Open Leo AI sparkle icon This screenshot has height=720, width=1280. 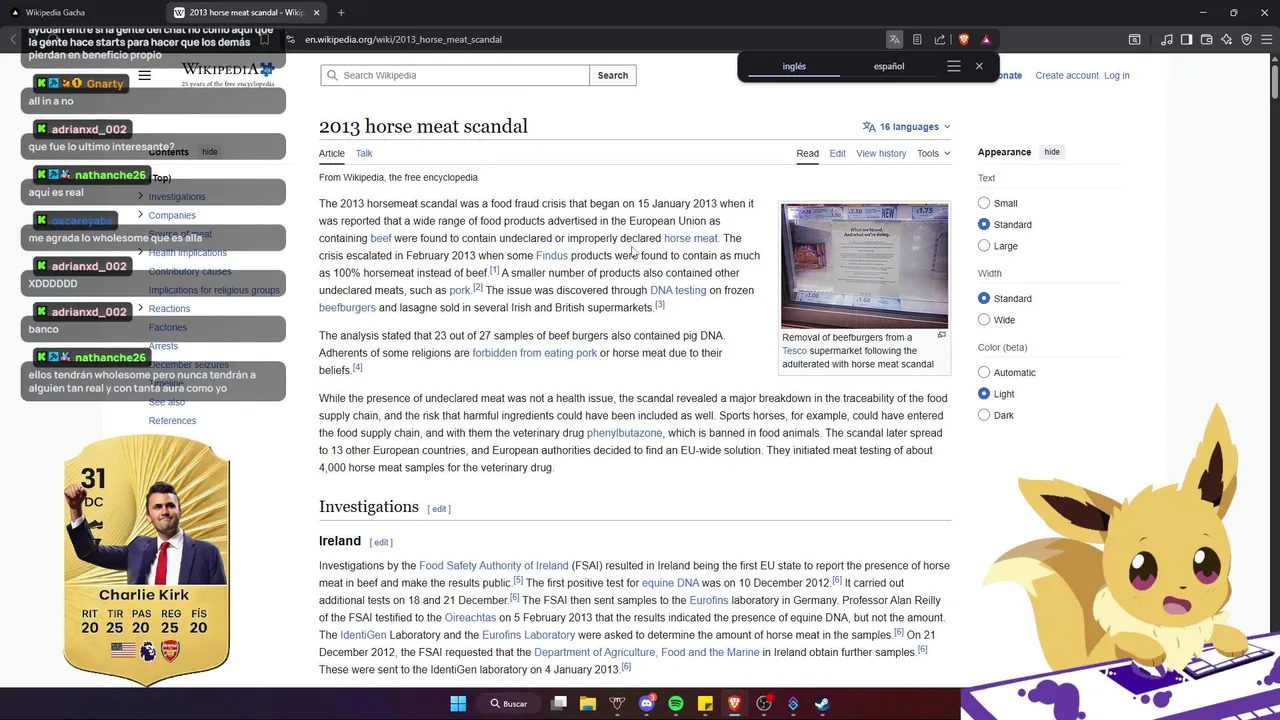pyautogui.click(x=1227, y=39)
